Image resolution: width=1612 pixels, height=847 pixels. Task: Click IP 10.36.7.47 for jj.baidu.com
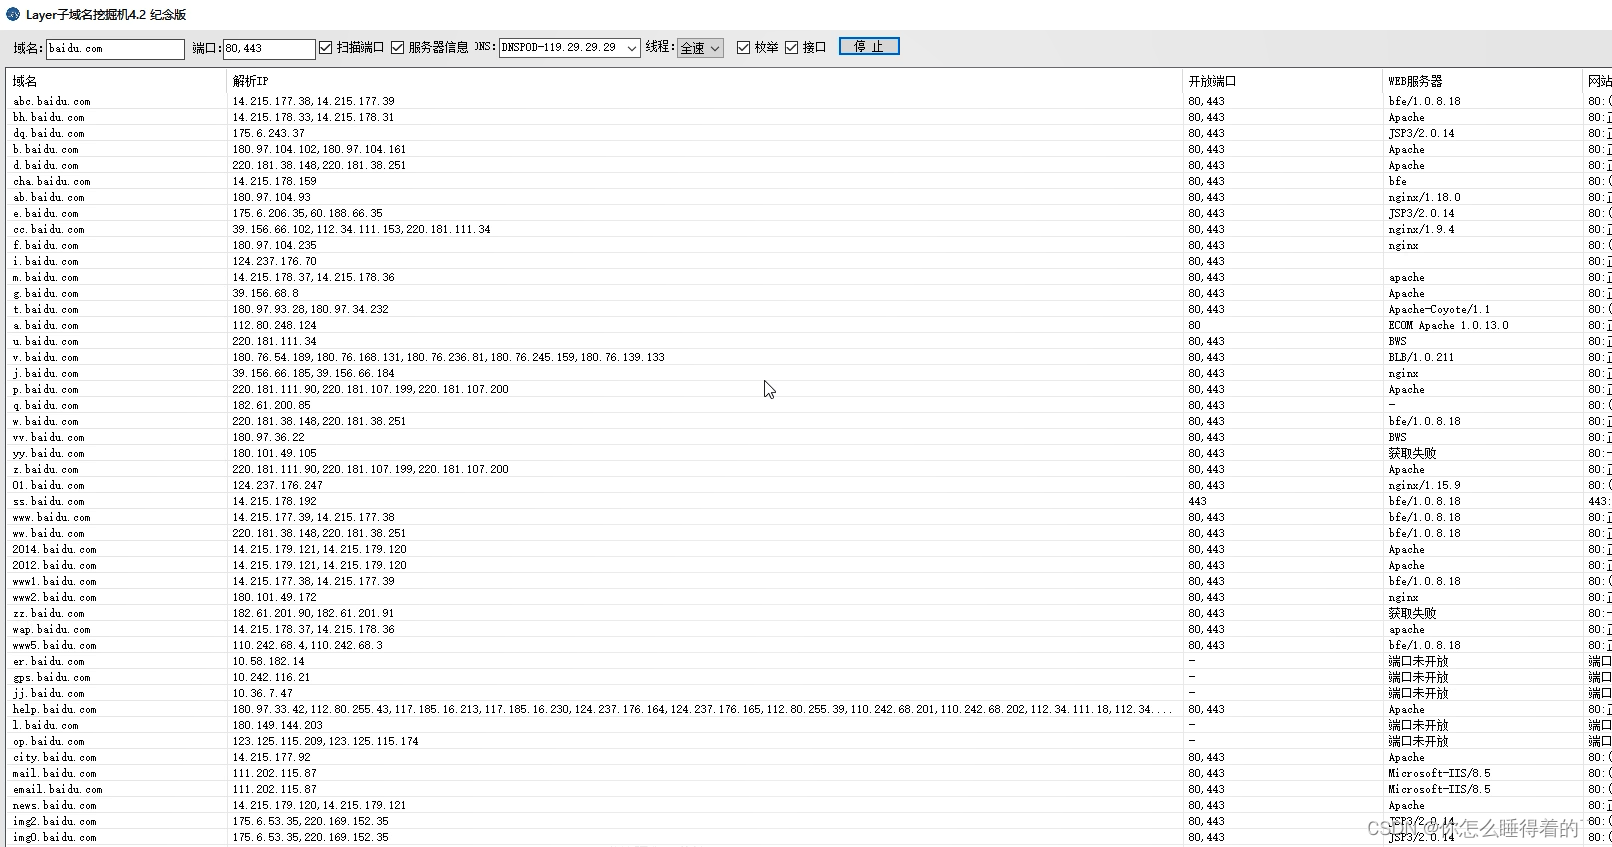pyautogui.click(x=263, y=693)
